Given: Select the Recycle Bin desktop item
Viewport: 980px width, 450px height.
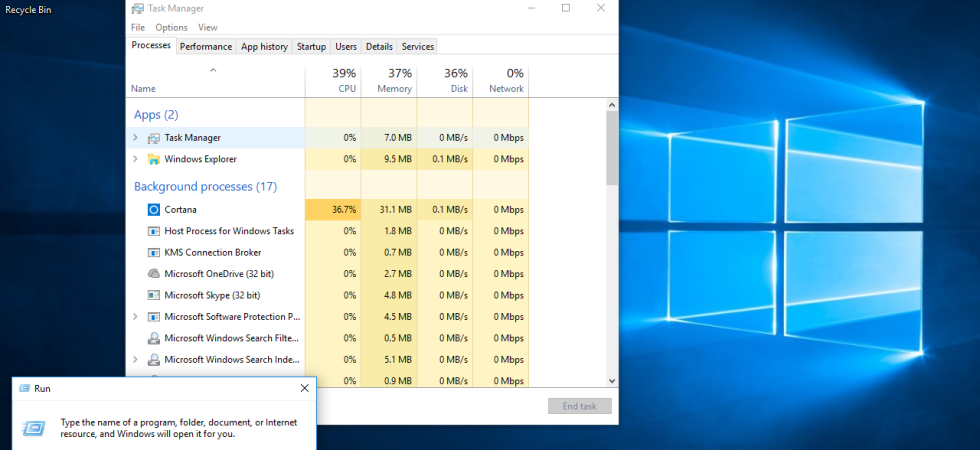Looking at the screenshot, I should 29,9.
